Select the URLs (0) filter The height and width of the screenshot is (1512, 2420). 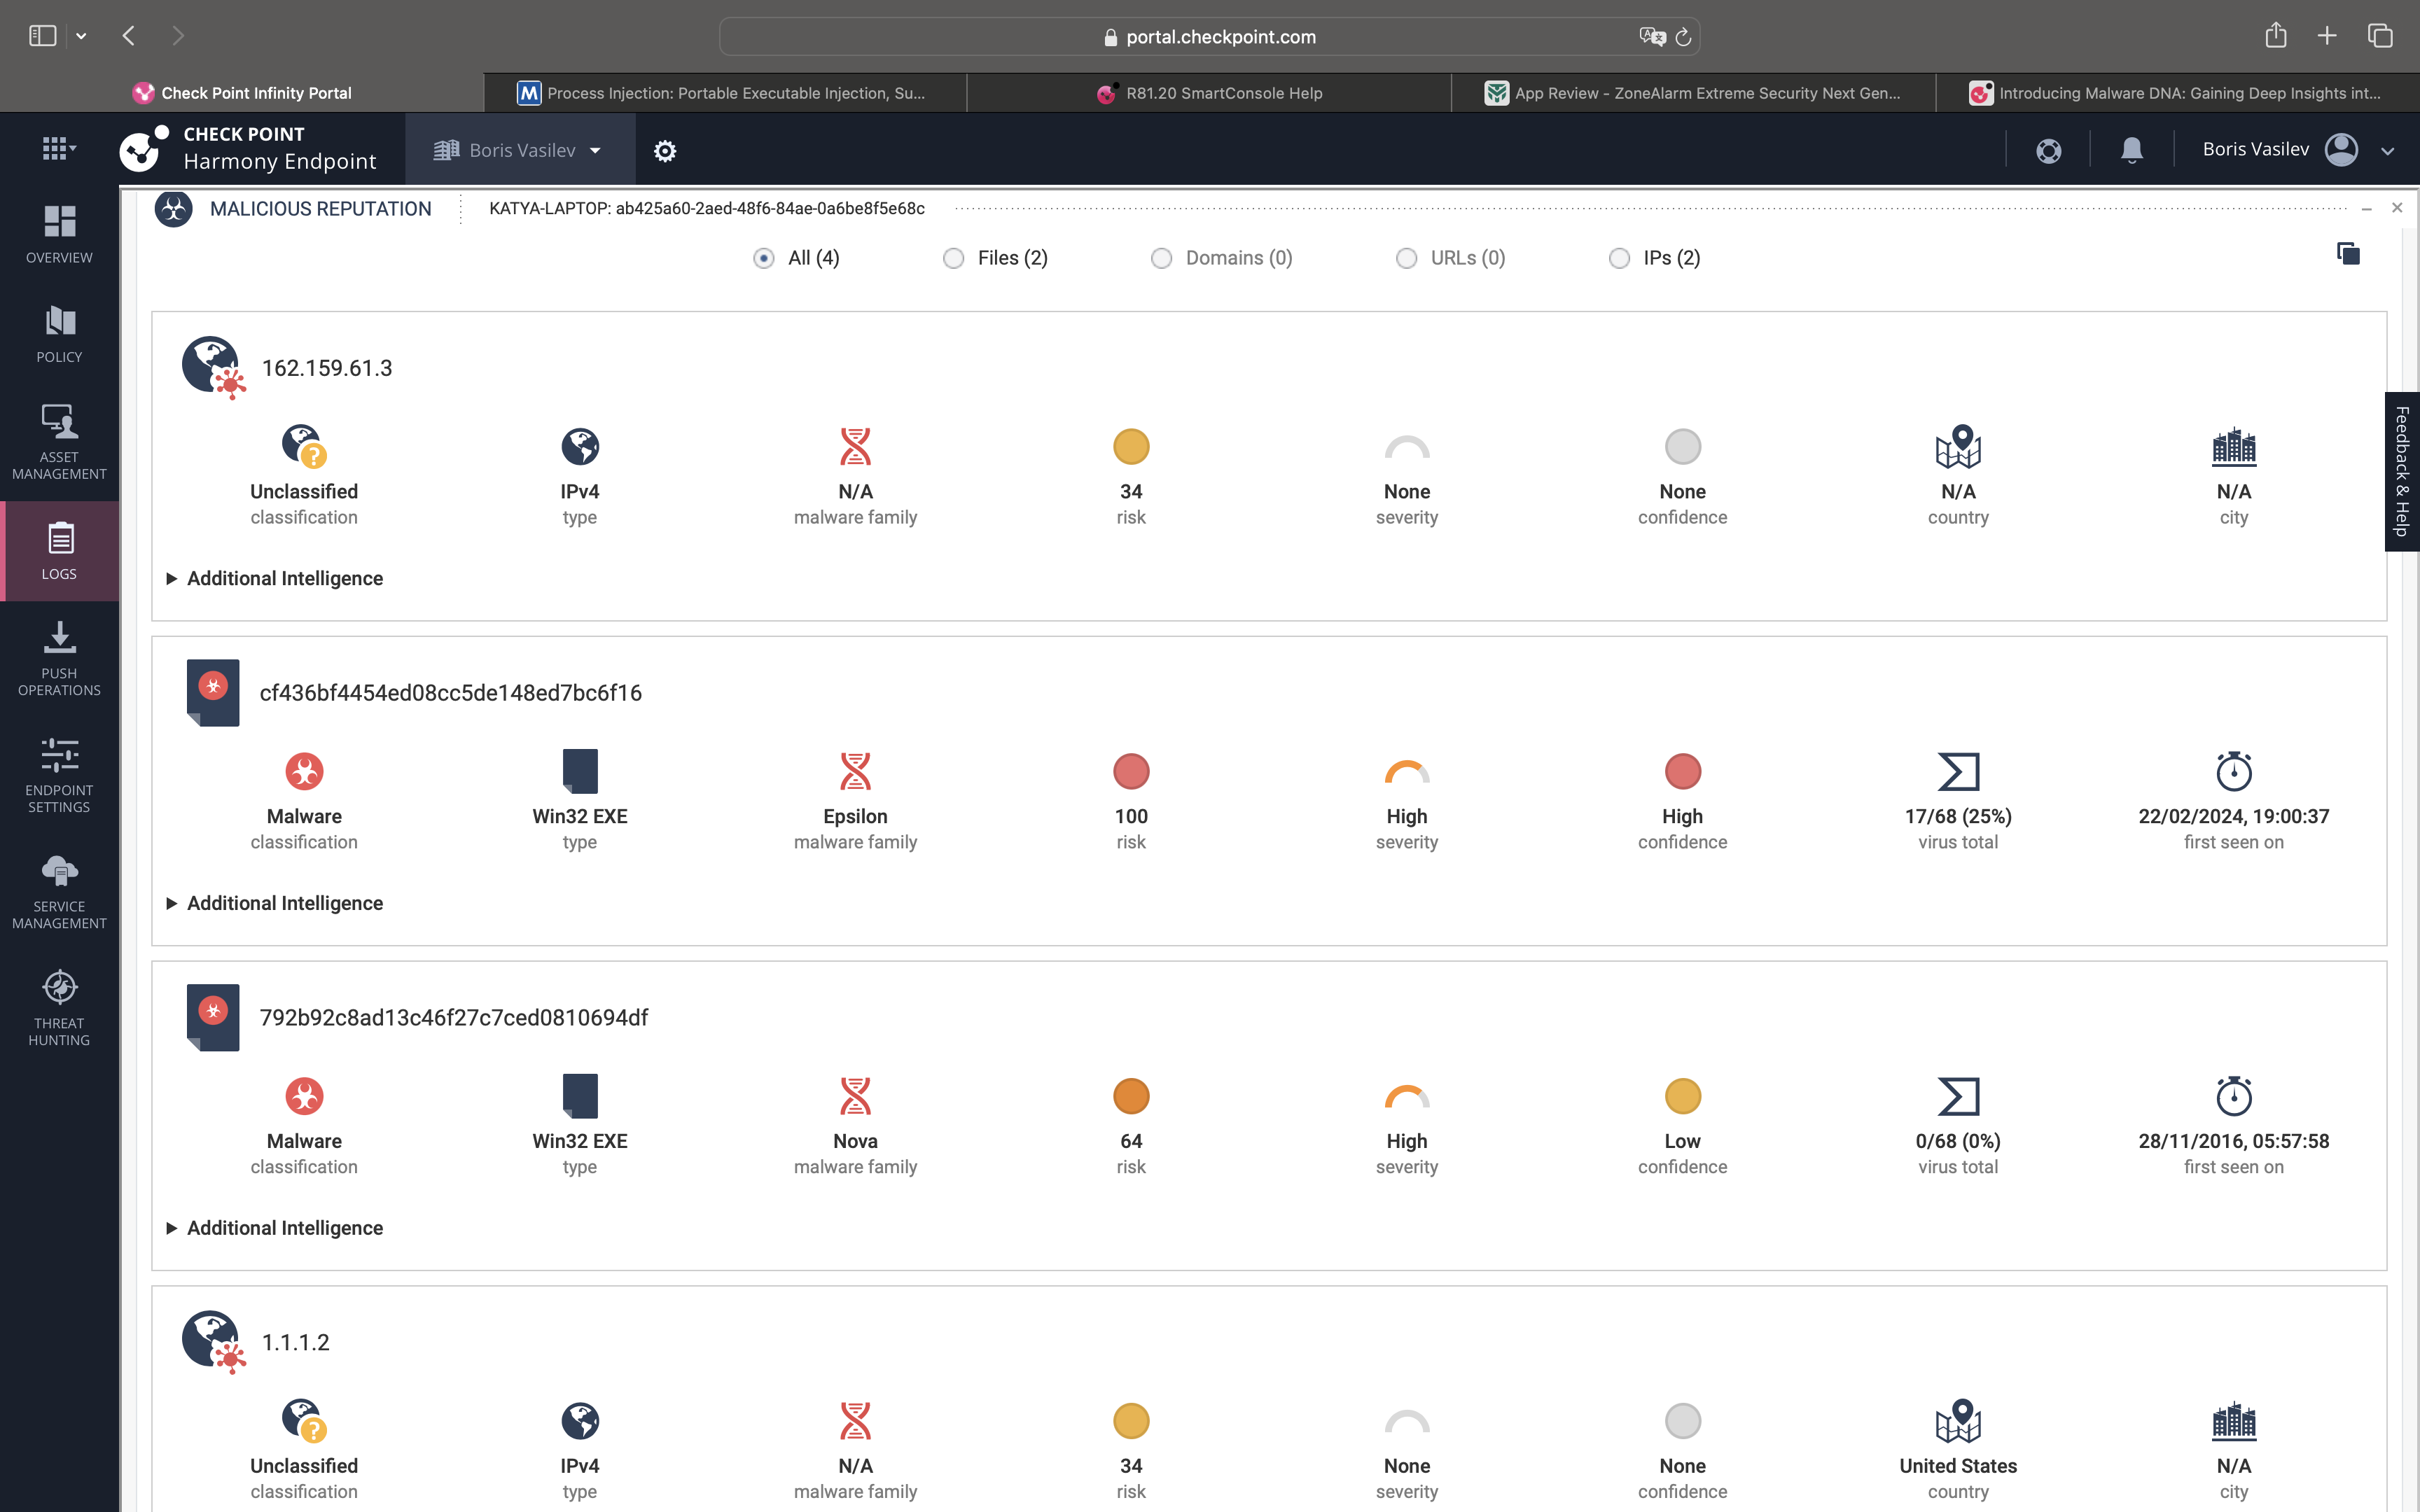(1406, 258)
